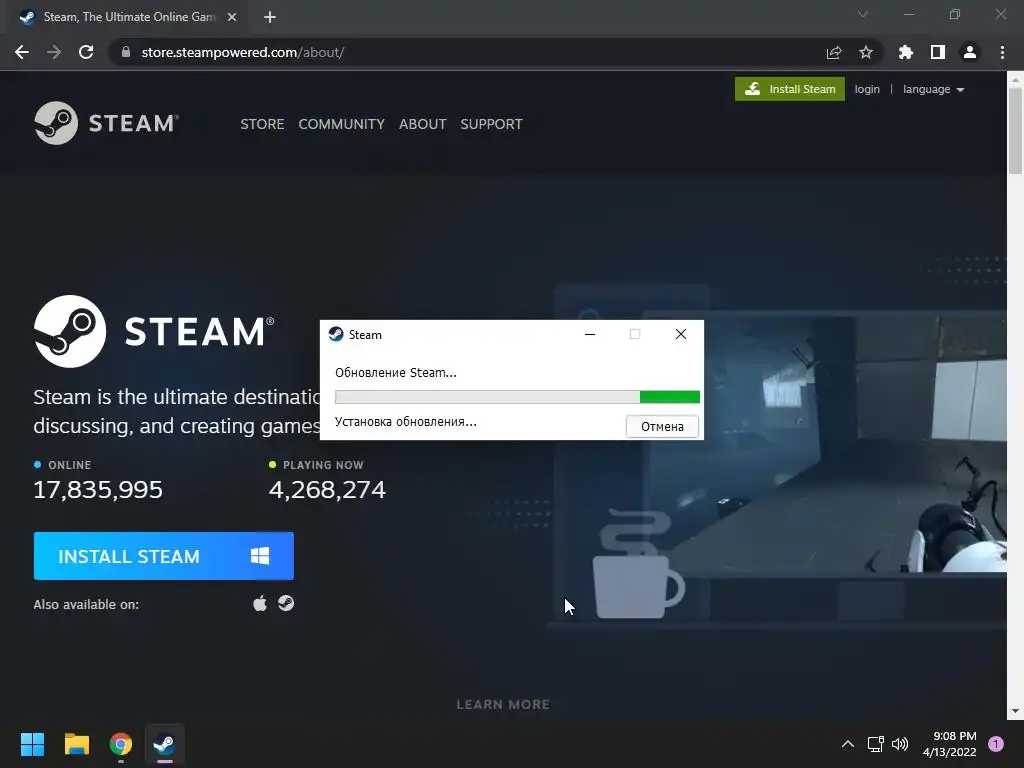Click the online count 17,835,995
The image size is (1024, 768).
pyautogui.click(x=98, y=489)
